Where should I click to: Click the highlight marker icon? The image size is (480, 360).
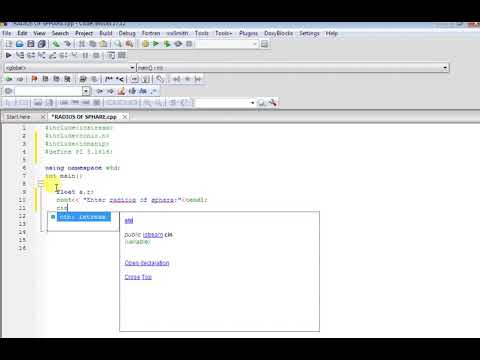click(122, 91)
